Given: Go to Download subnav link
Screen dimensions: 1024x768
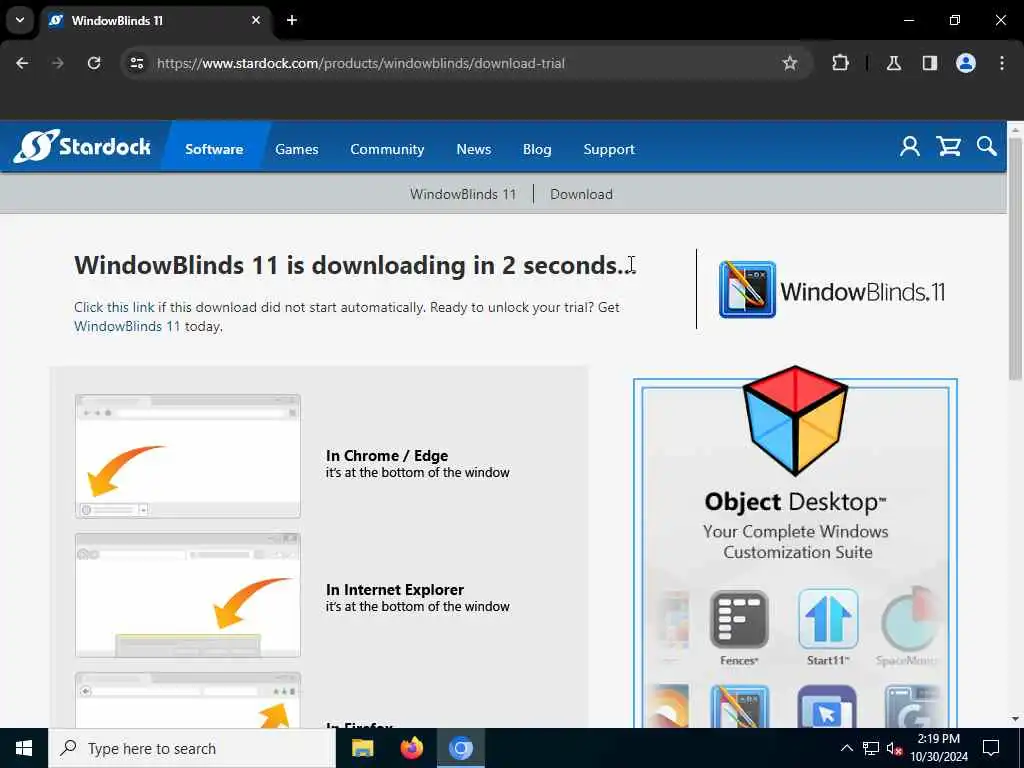Looking at the screenshot, I should tap(581, 194).
